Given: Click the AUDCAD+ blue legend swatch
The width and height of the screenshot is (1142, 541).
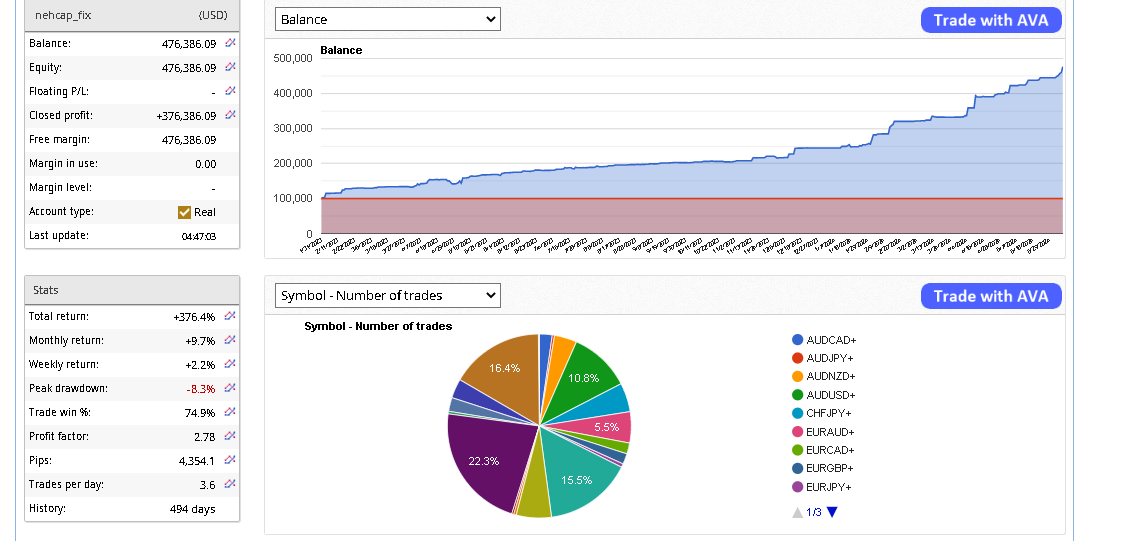Looking at the screenshot, I should tap(797, 340).
